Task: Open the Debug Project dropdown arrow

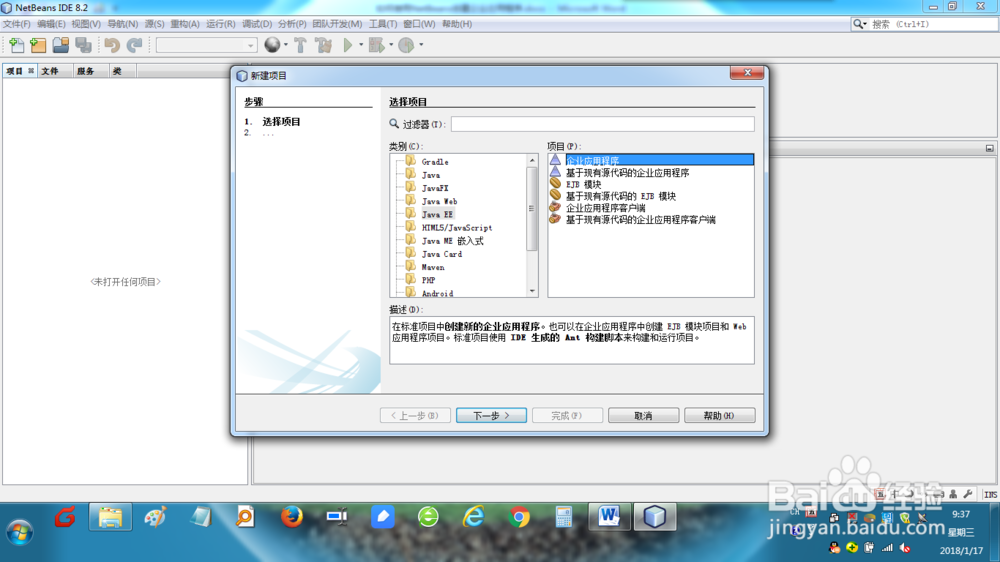Action: point(391,45)
